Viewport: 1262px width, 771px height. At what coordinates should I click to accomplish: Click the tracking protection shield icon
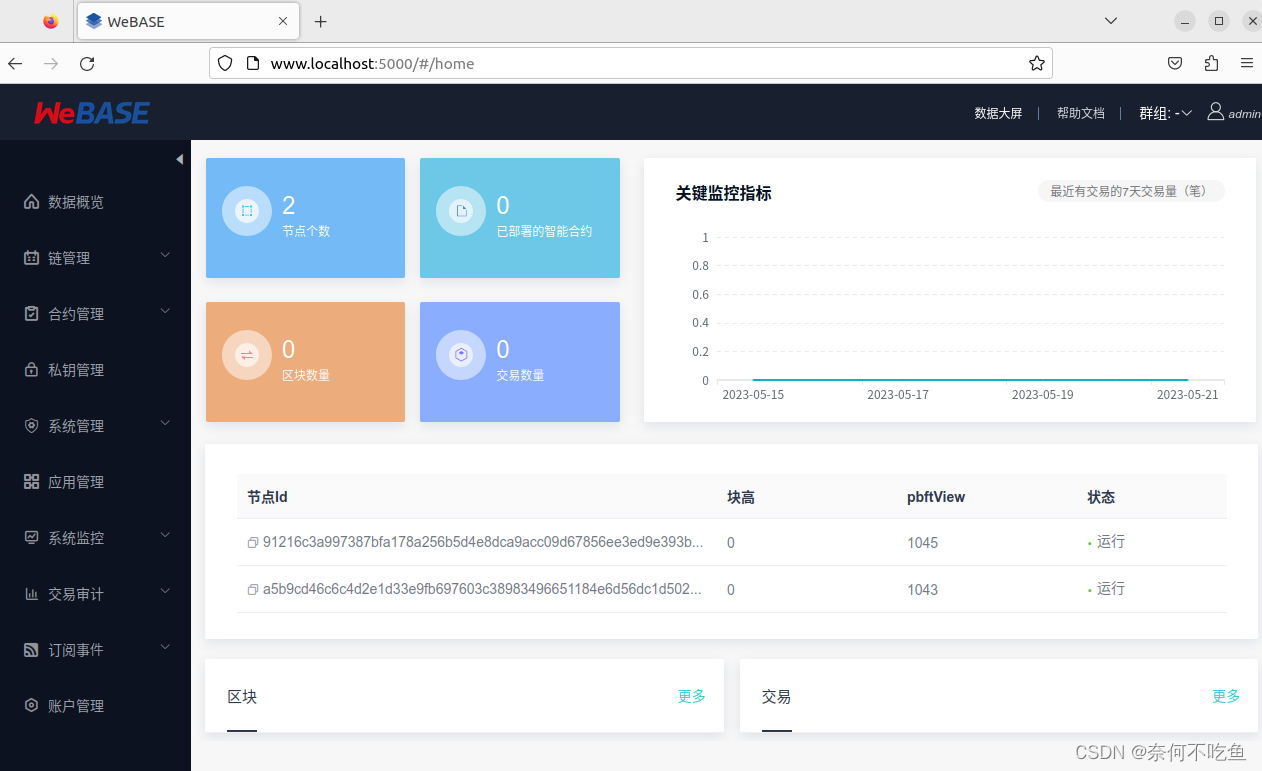[x=224, y=62]
